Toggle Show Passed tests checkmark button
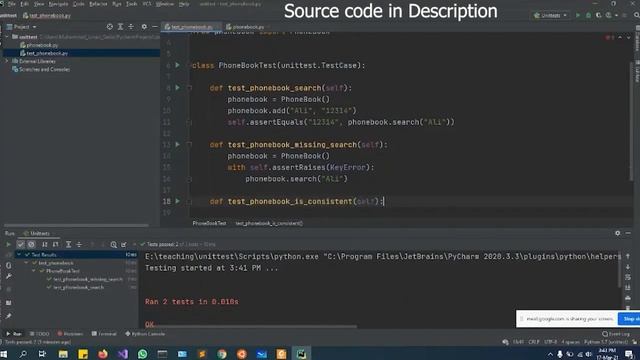This screenshot has height=360, width=640. tap(20, 244)
